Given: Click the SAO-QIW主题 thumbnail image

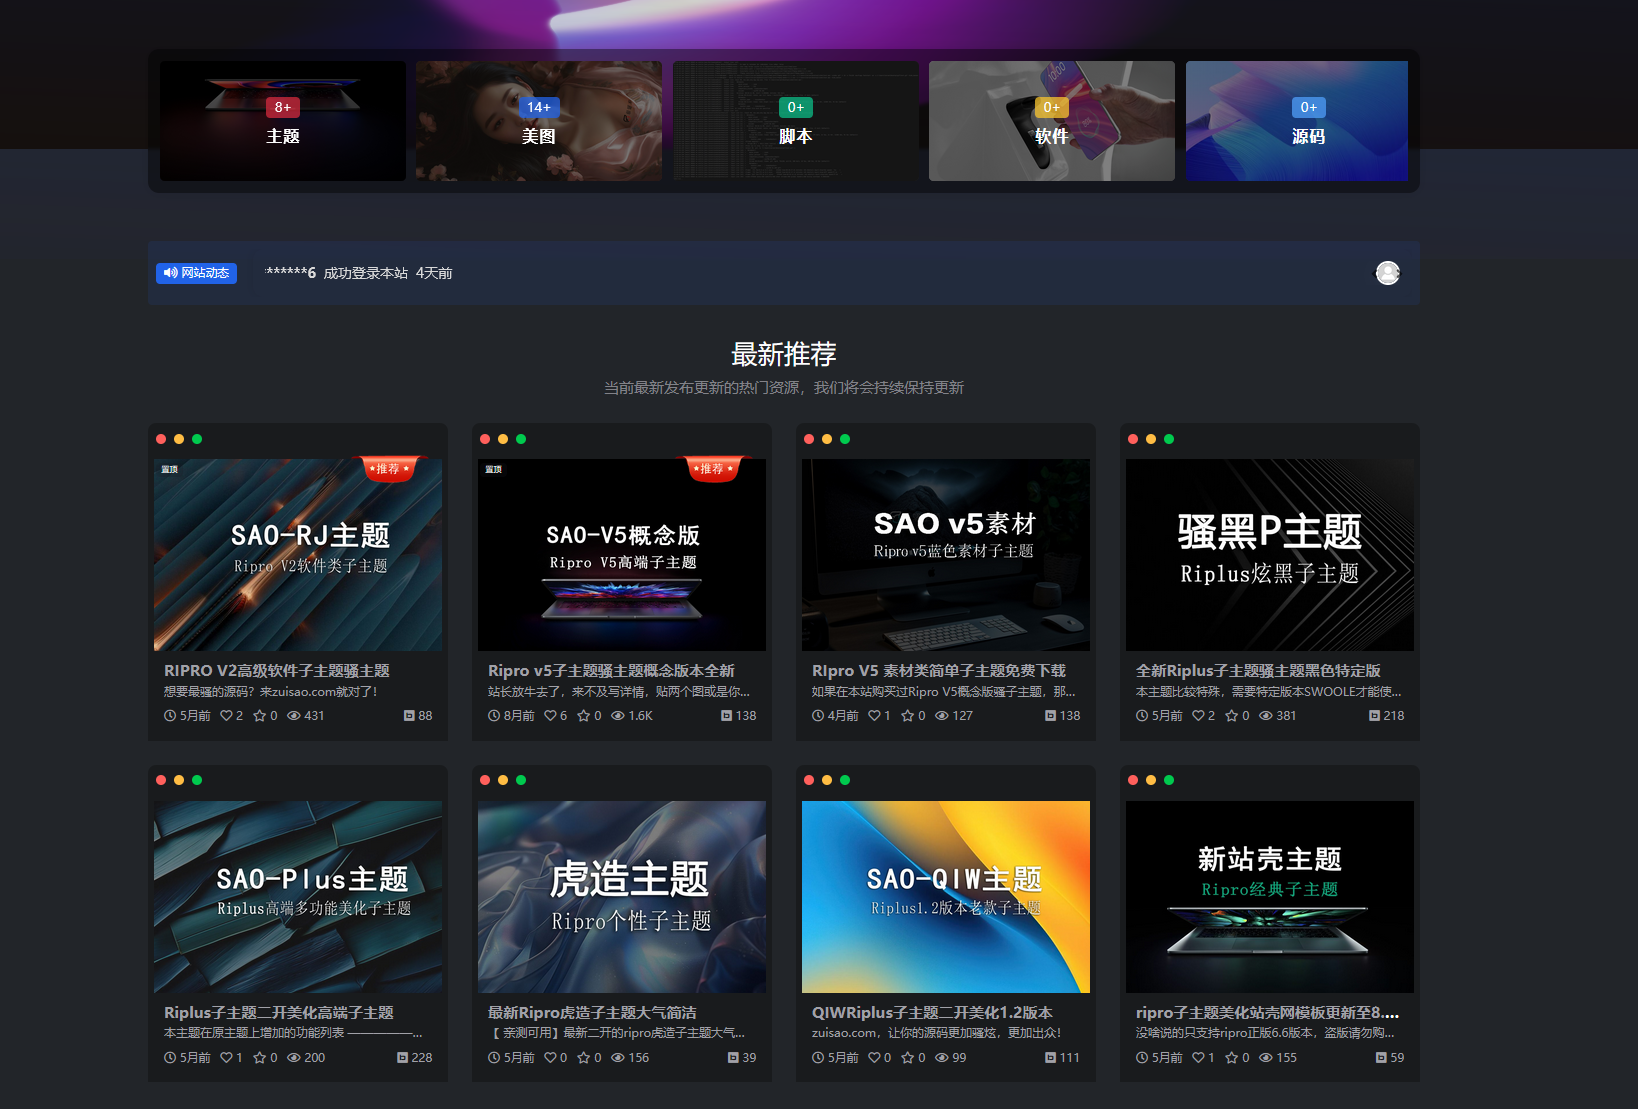Looking at the screenshot, I should pyautogui.click(x=946, y=897).
